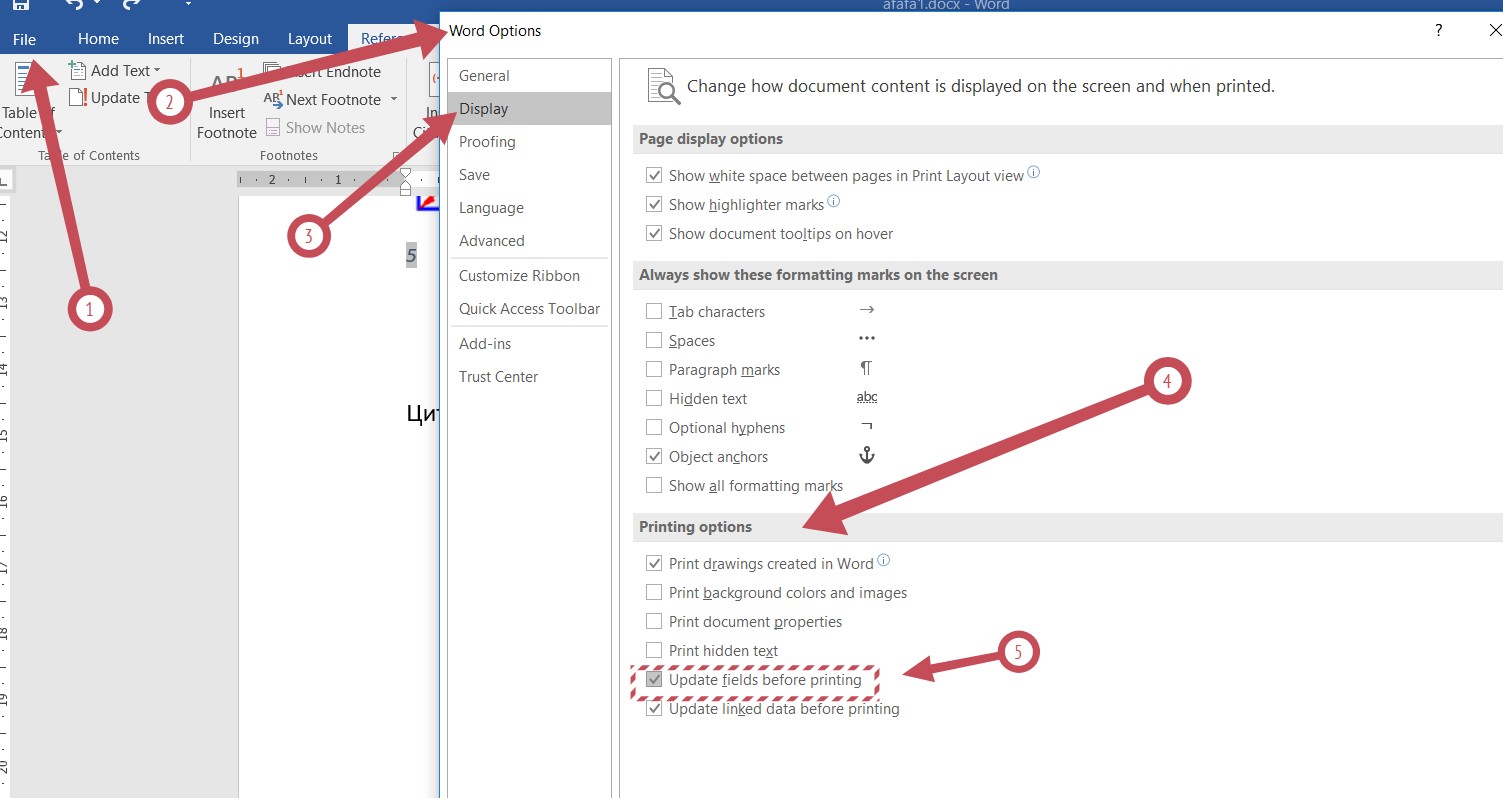Click the Undo arrow icon
Viewport: 1503px width, 798px height.
(73, 5)
